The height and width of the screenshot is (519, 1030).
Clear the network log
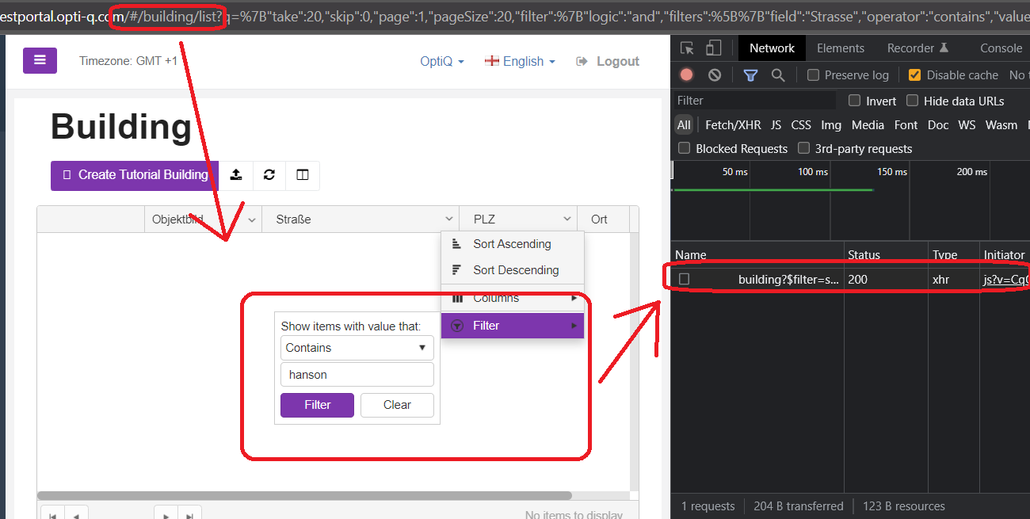[714, 75]
